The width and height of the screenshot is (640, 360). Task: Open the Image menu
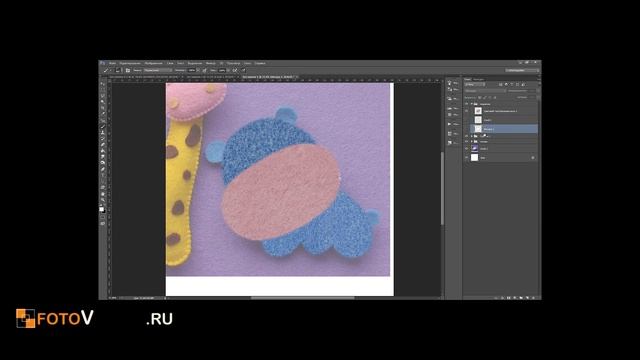coord(153,63)
